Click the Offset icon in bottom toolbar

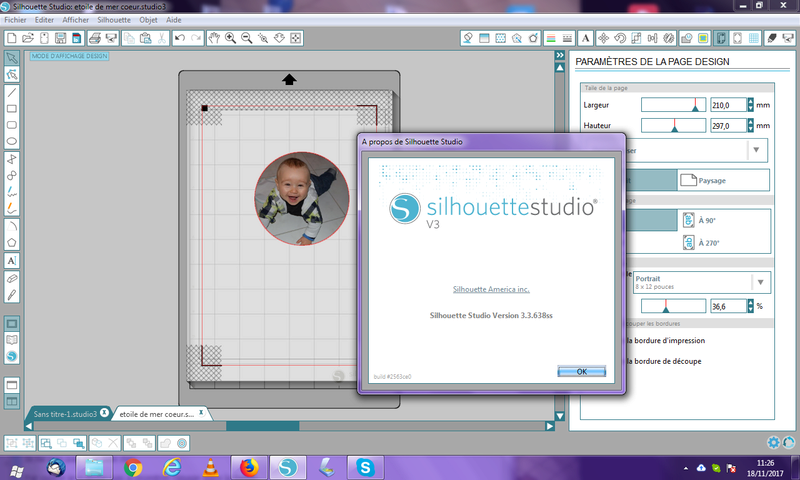pyautogui.click(x=182, y=443)
